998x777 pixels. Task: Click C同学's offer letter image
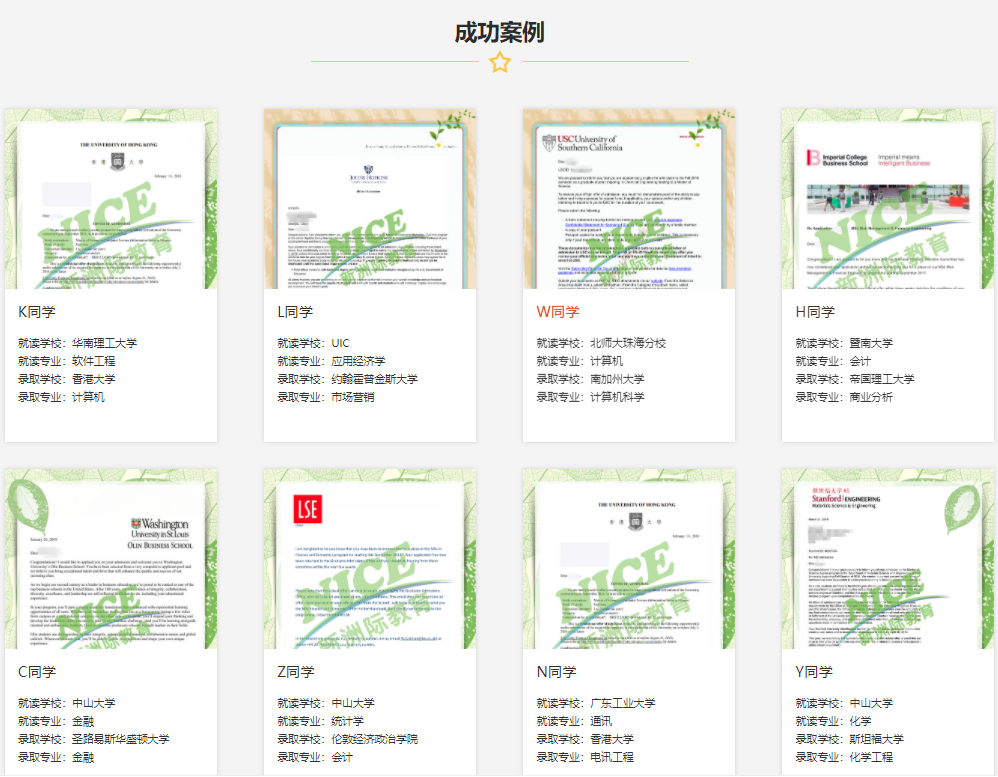point(110,560)
